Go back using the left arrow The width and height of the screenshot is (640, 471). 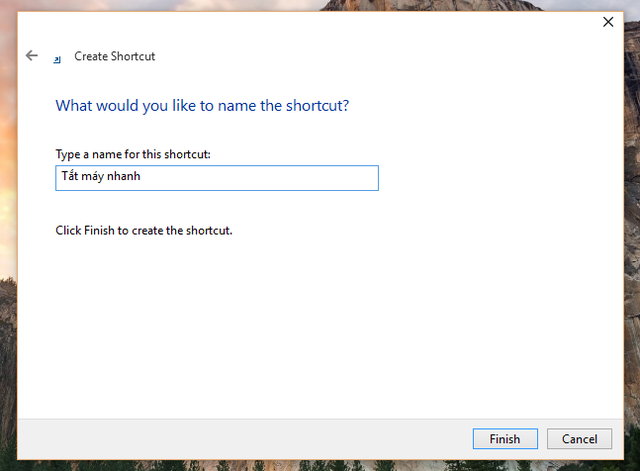pos(32,56)
